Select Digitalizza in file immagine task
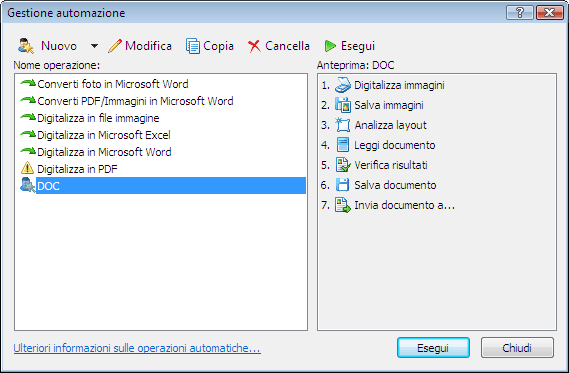 (x=98, y=118)
